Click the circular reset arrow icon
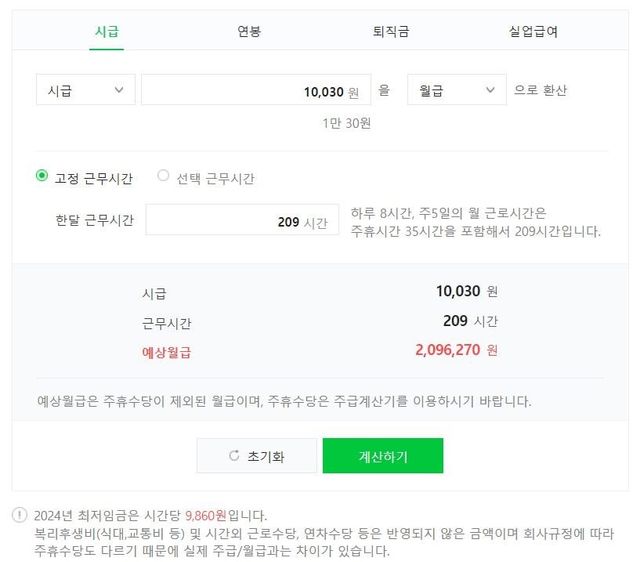640x562 pixels. pos(234,456)
